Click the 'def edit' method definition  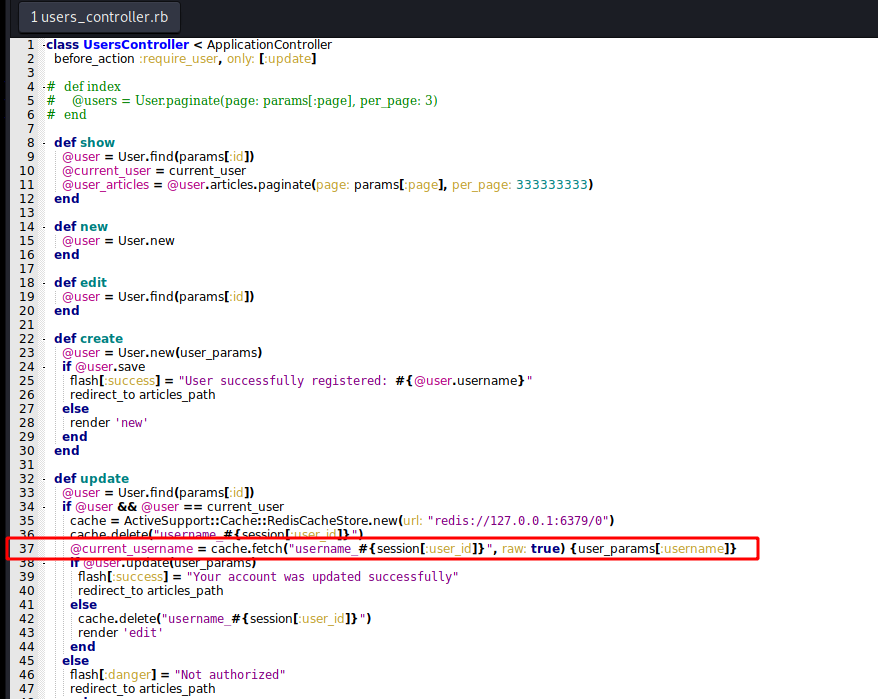pyautogui.click(x=81, y=283)
